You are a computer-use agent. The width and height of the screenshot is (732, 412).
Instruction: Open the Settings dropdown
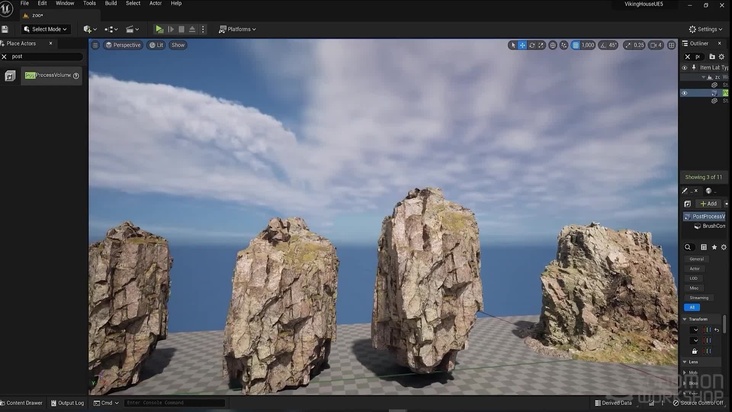pos(705,29)
